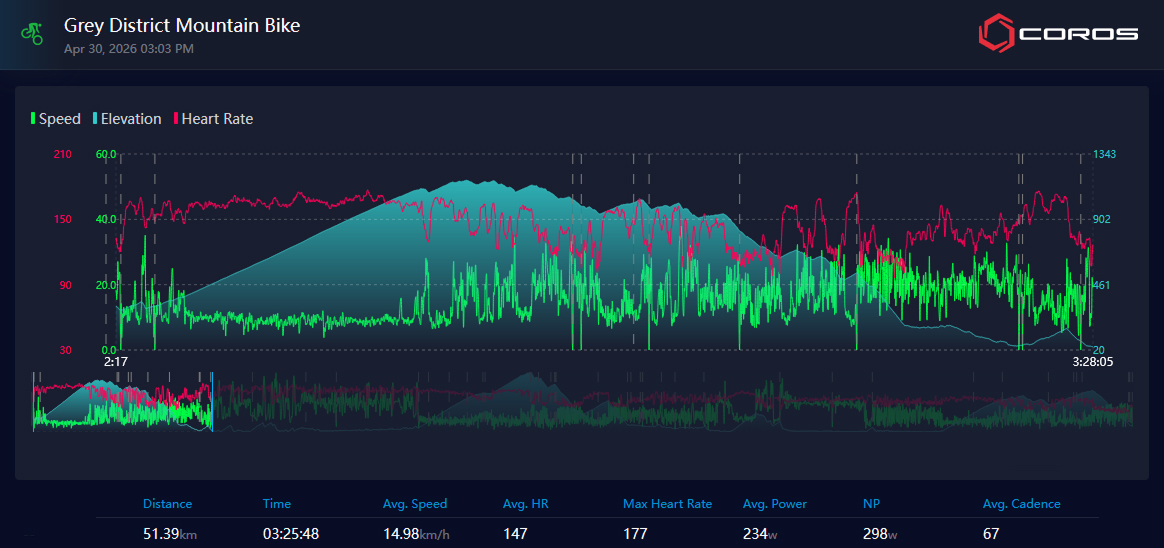Click the 90 heart rate axis label
This screenshot has height=548, width=1164.
(65, 284)
